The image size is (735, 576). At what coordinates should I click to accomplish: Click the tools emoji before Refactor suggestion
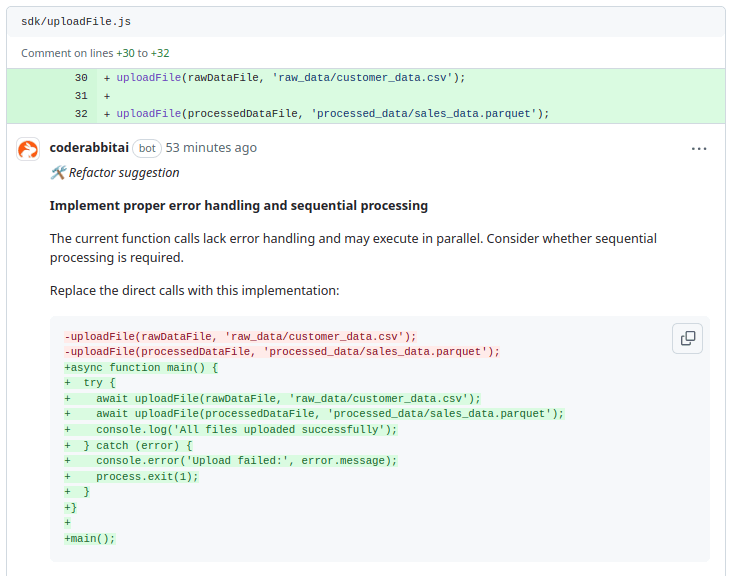tap(58, 173)
